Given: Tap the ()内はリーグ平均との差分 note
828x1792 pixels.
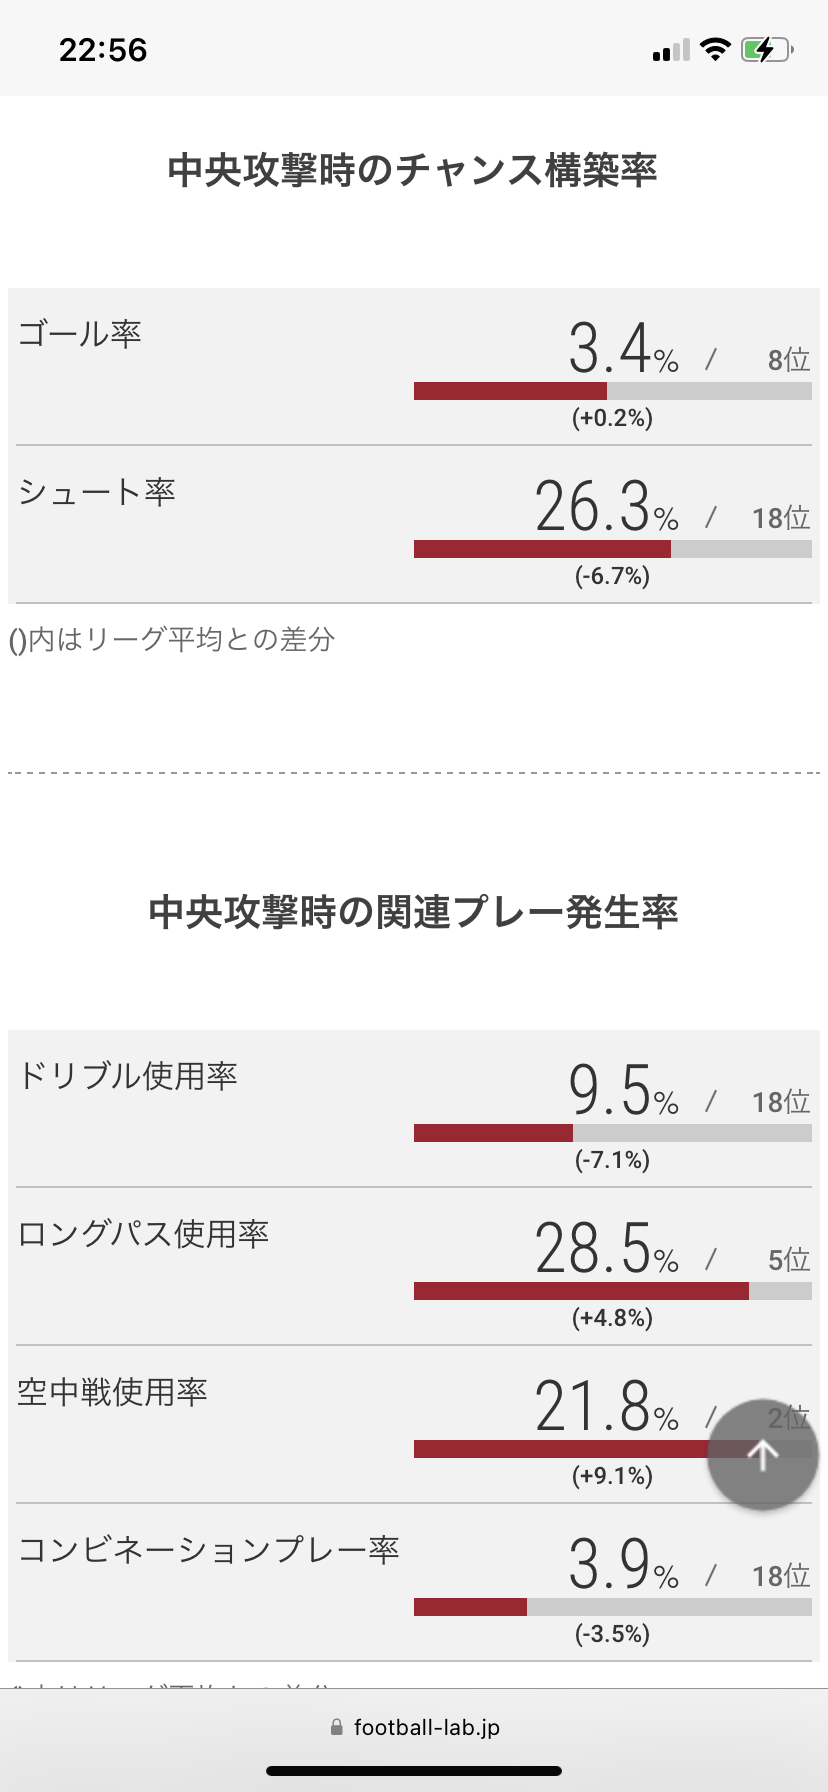Looking at the screenshot, I should [172, 639].
